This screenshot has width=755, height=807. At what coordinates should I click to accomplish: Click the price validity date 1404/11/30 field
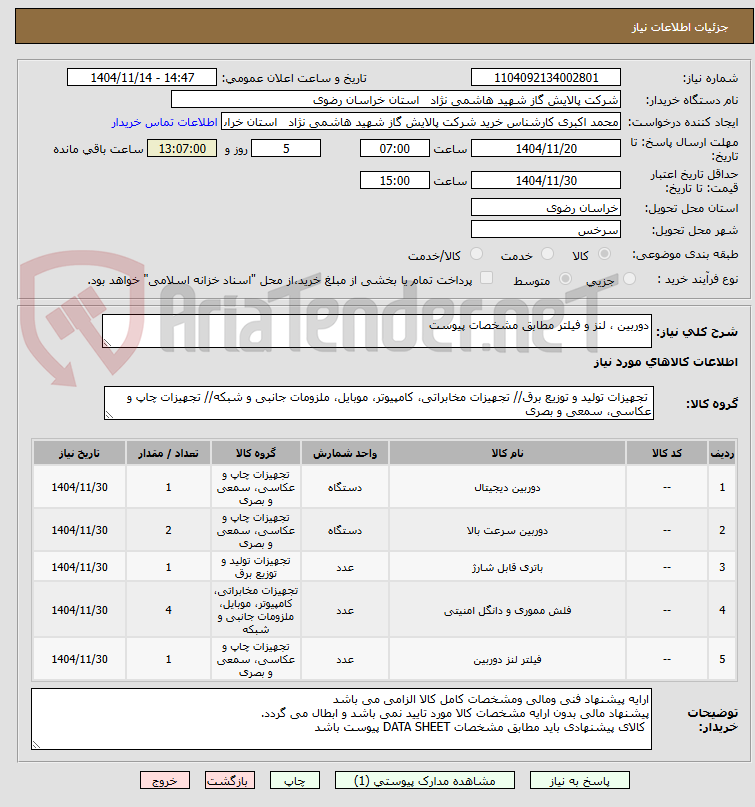[x=546, y=181]
